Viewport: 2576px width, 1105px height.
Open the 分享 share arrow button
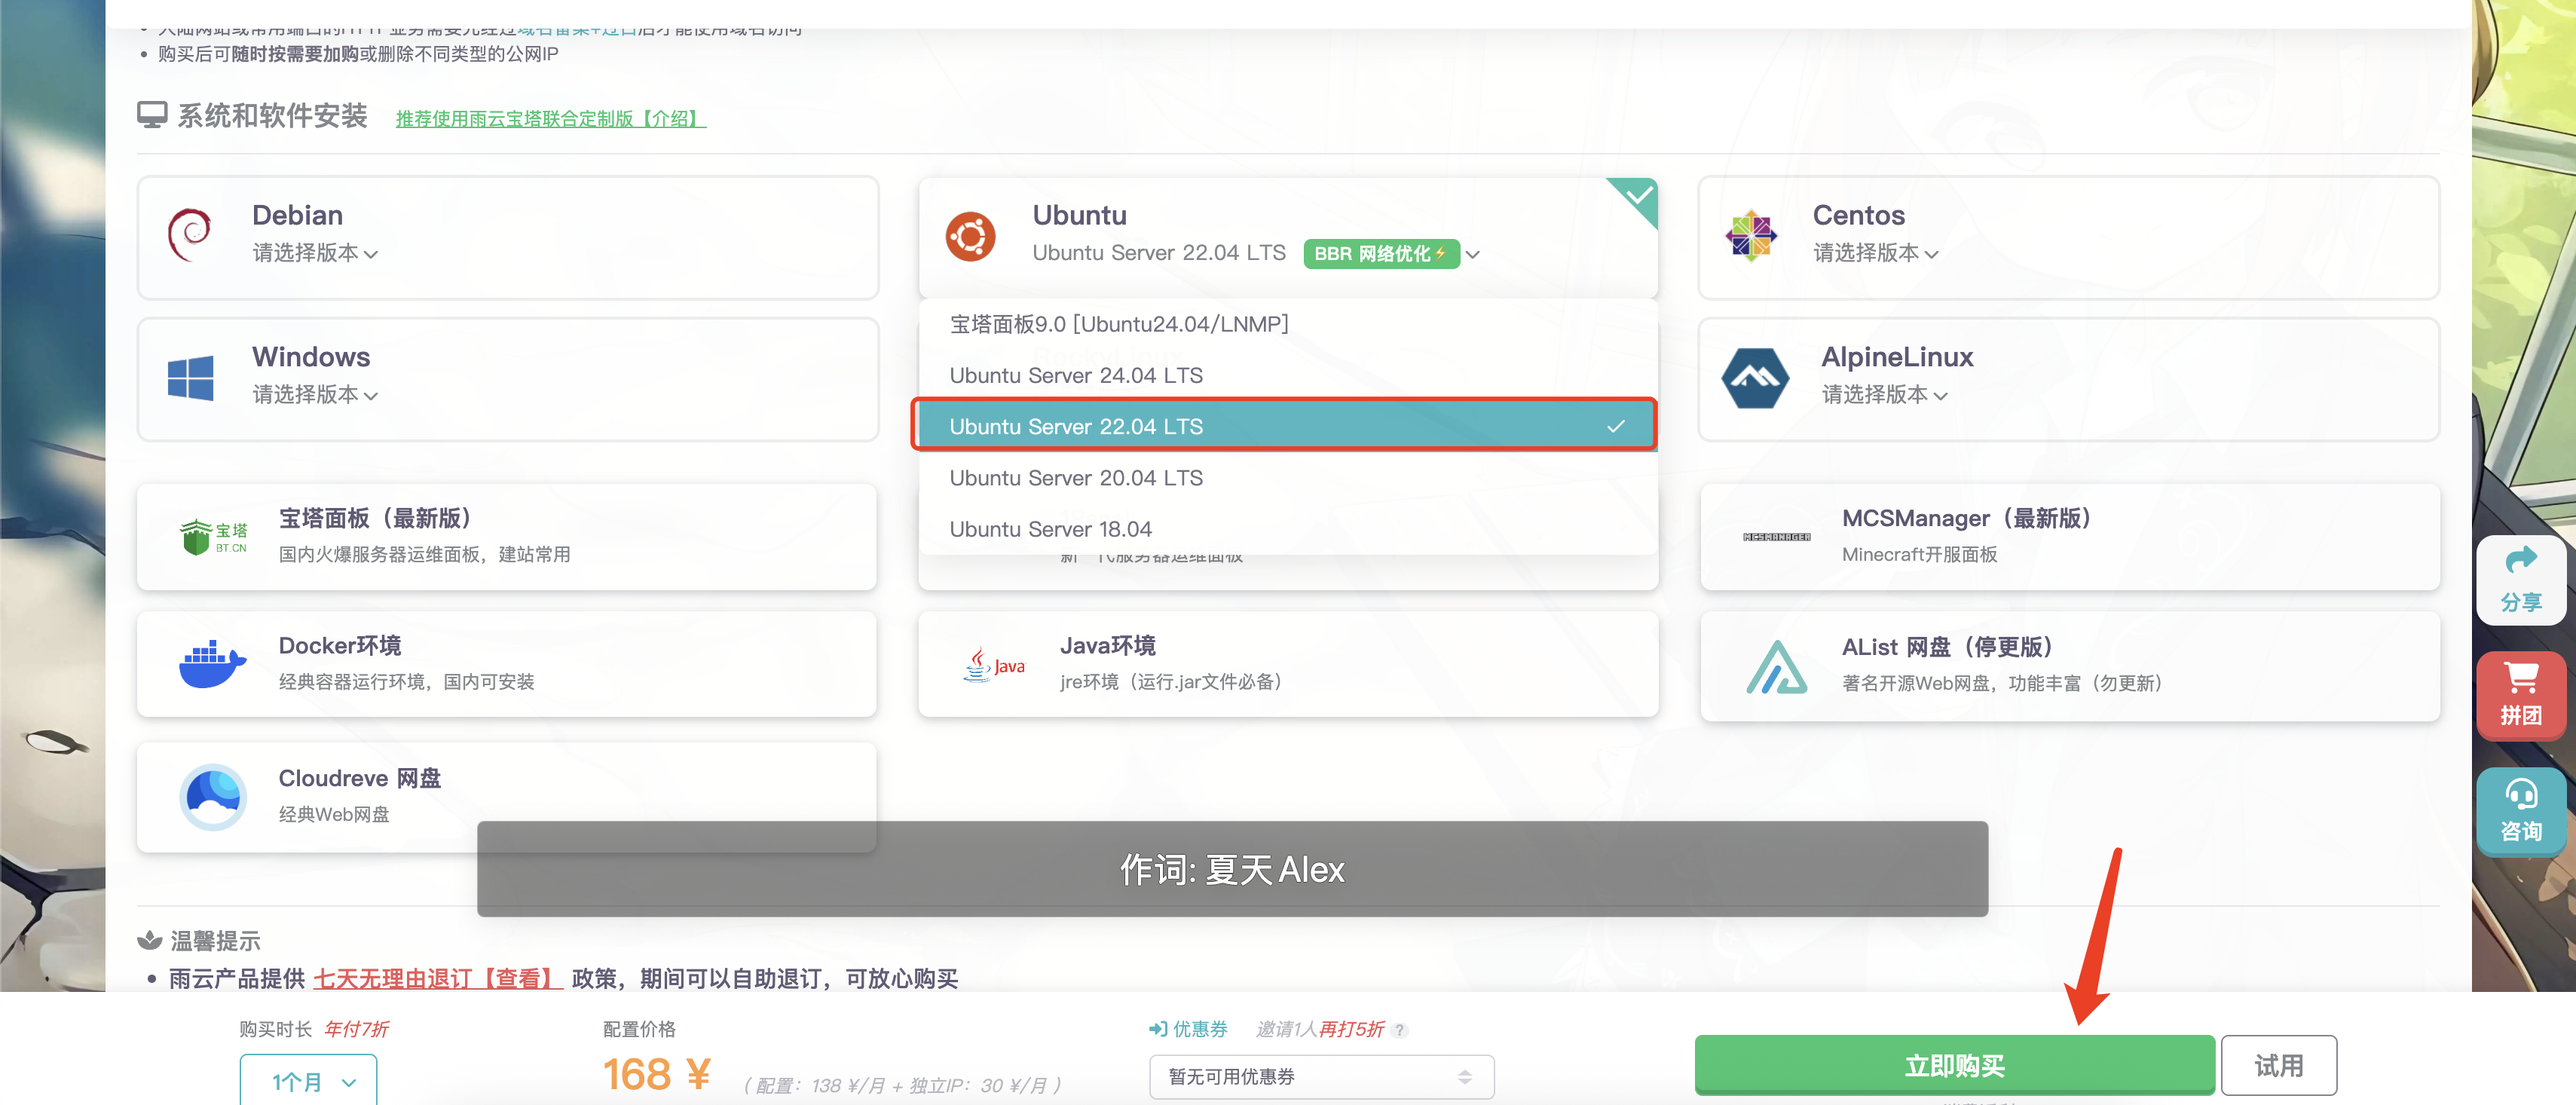(2520, 580)
